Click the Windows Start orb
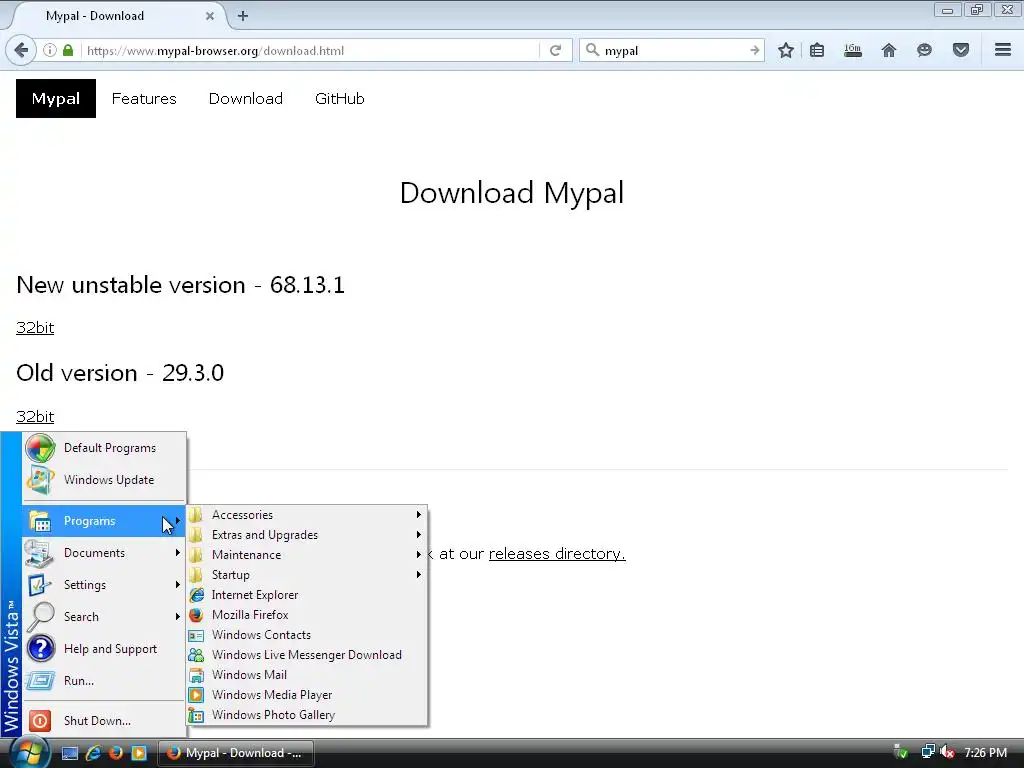The image size is (1024, 768). 29,752
